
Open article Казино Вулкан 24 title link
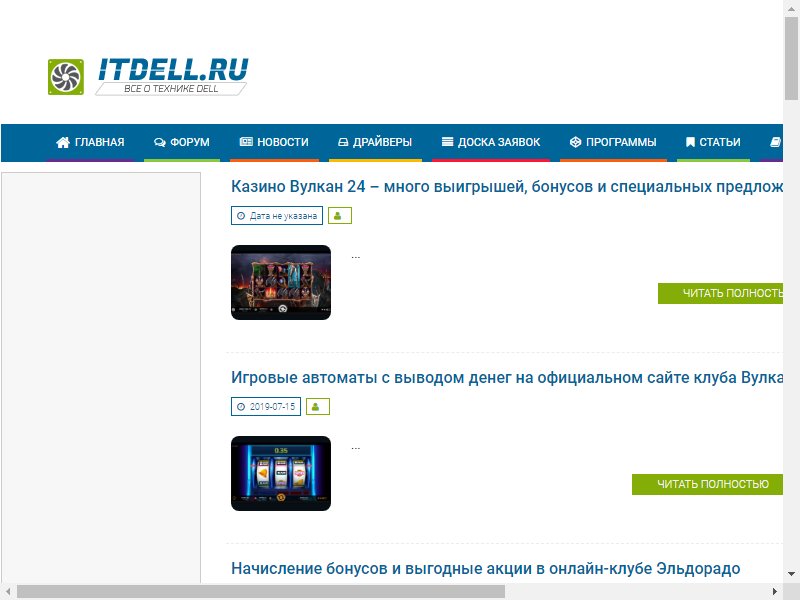pyautogui.click(x=507, y=187)
